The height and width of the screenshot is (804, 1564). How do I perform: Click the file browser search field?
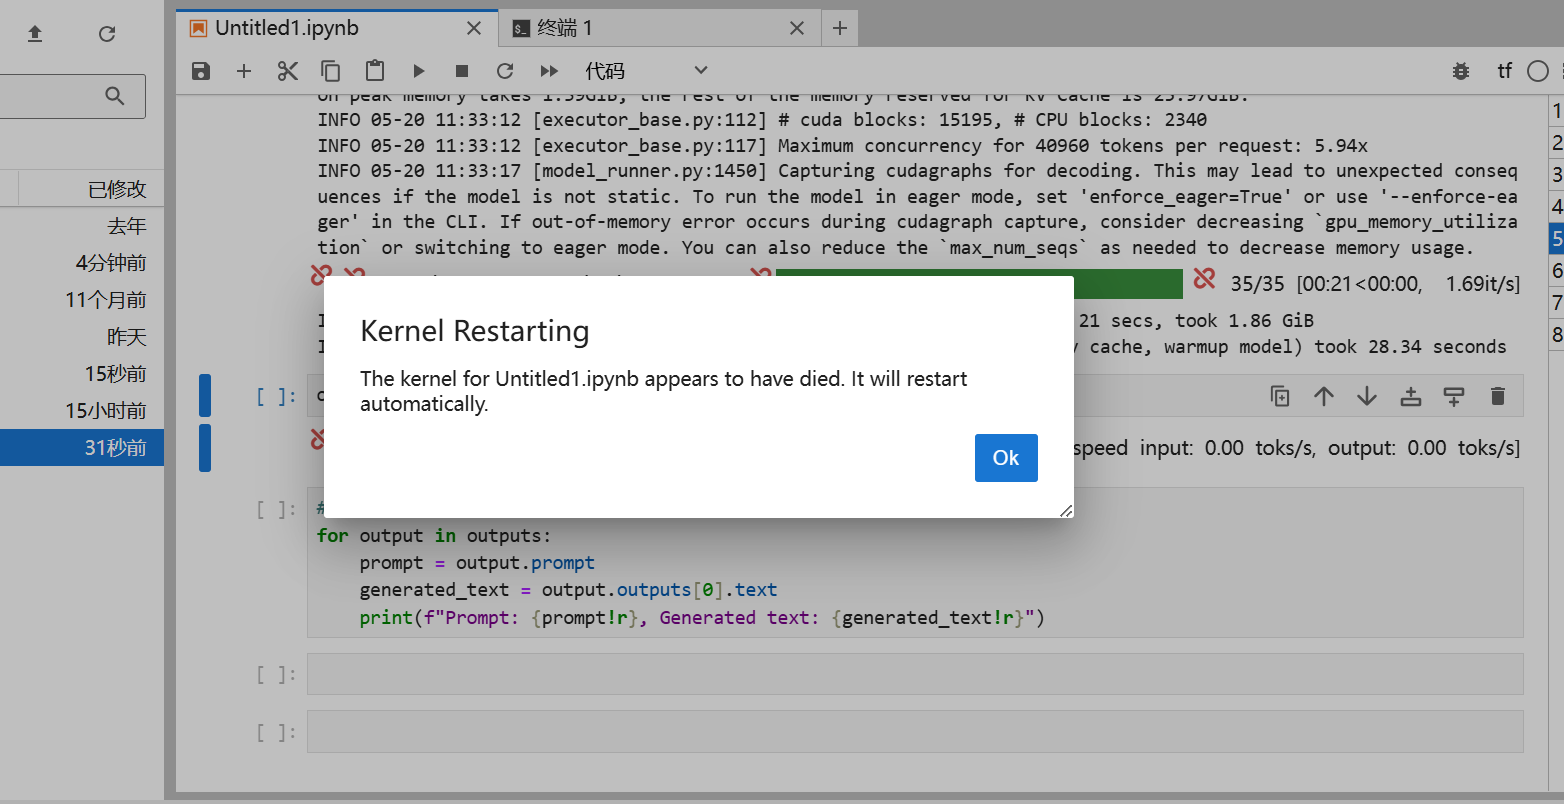(x=60, y=96)
